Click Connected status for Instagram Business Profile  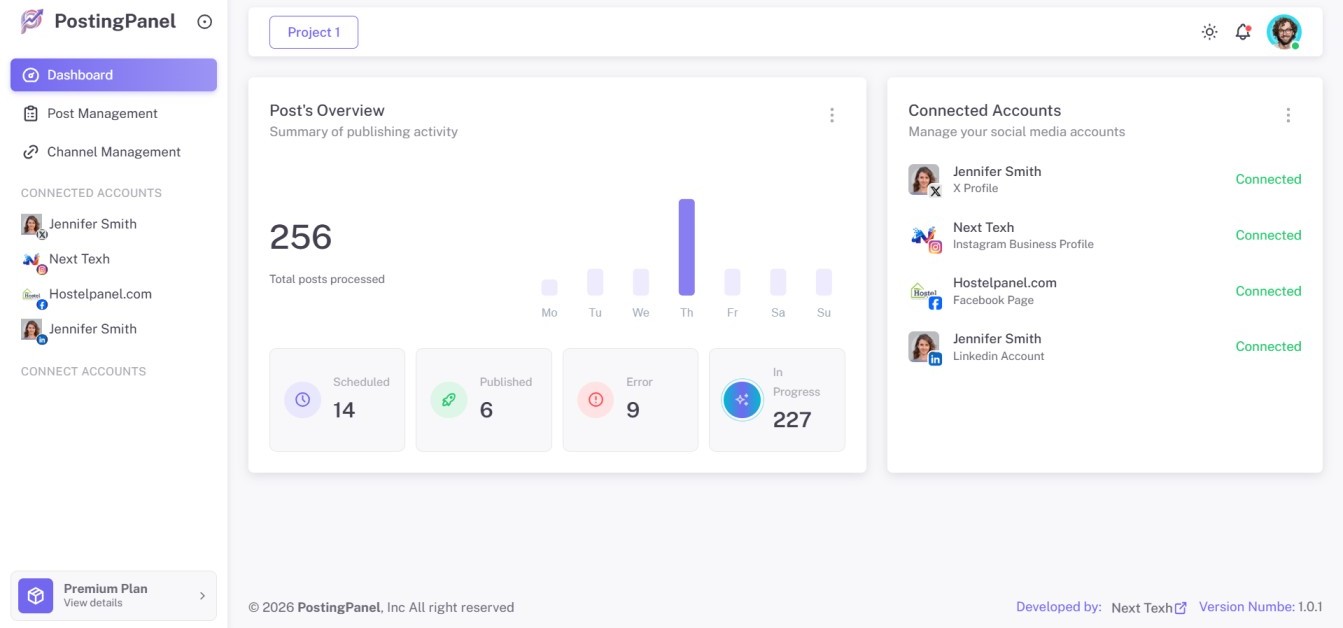click(x=1268, y=235)
